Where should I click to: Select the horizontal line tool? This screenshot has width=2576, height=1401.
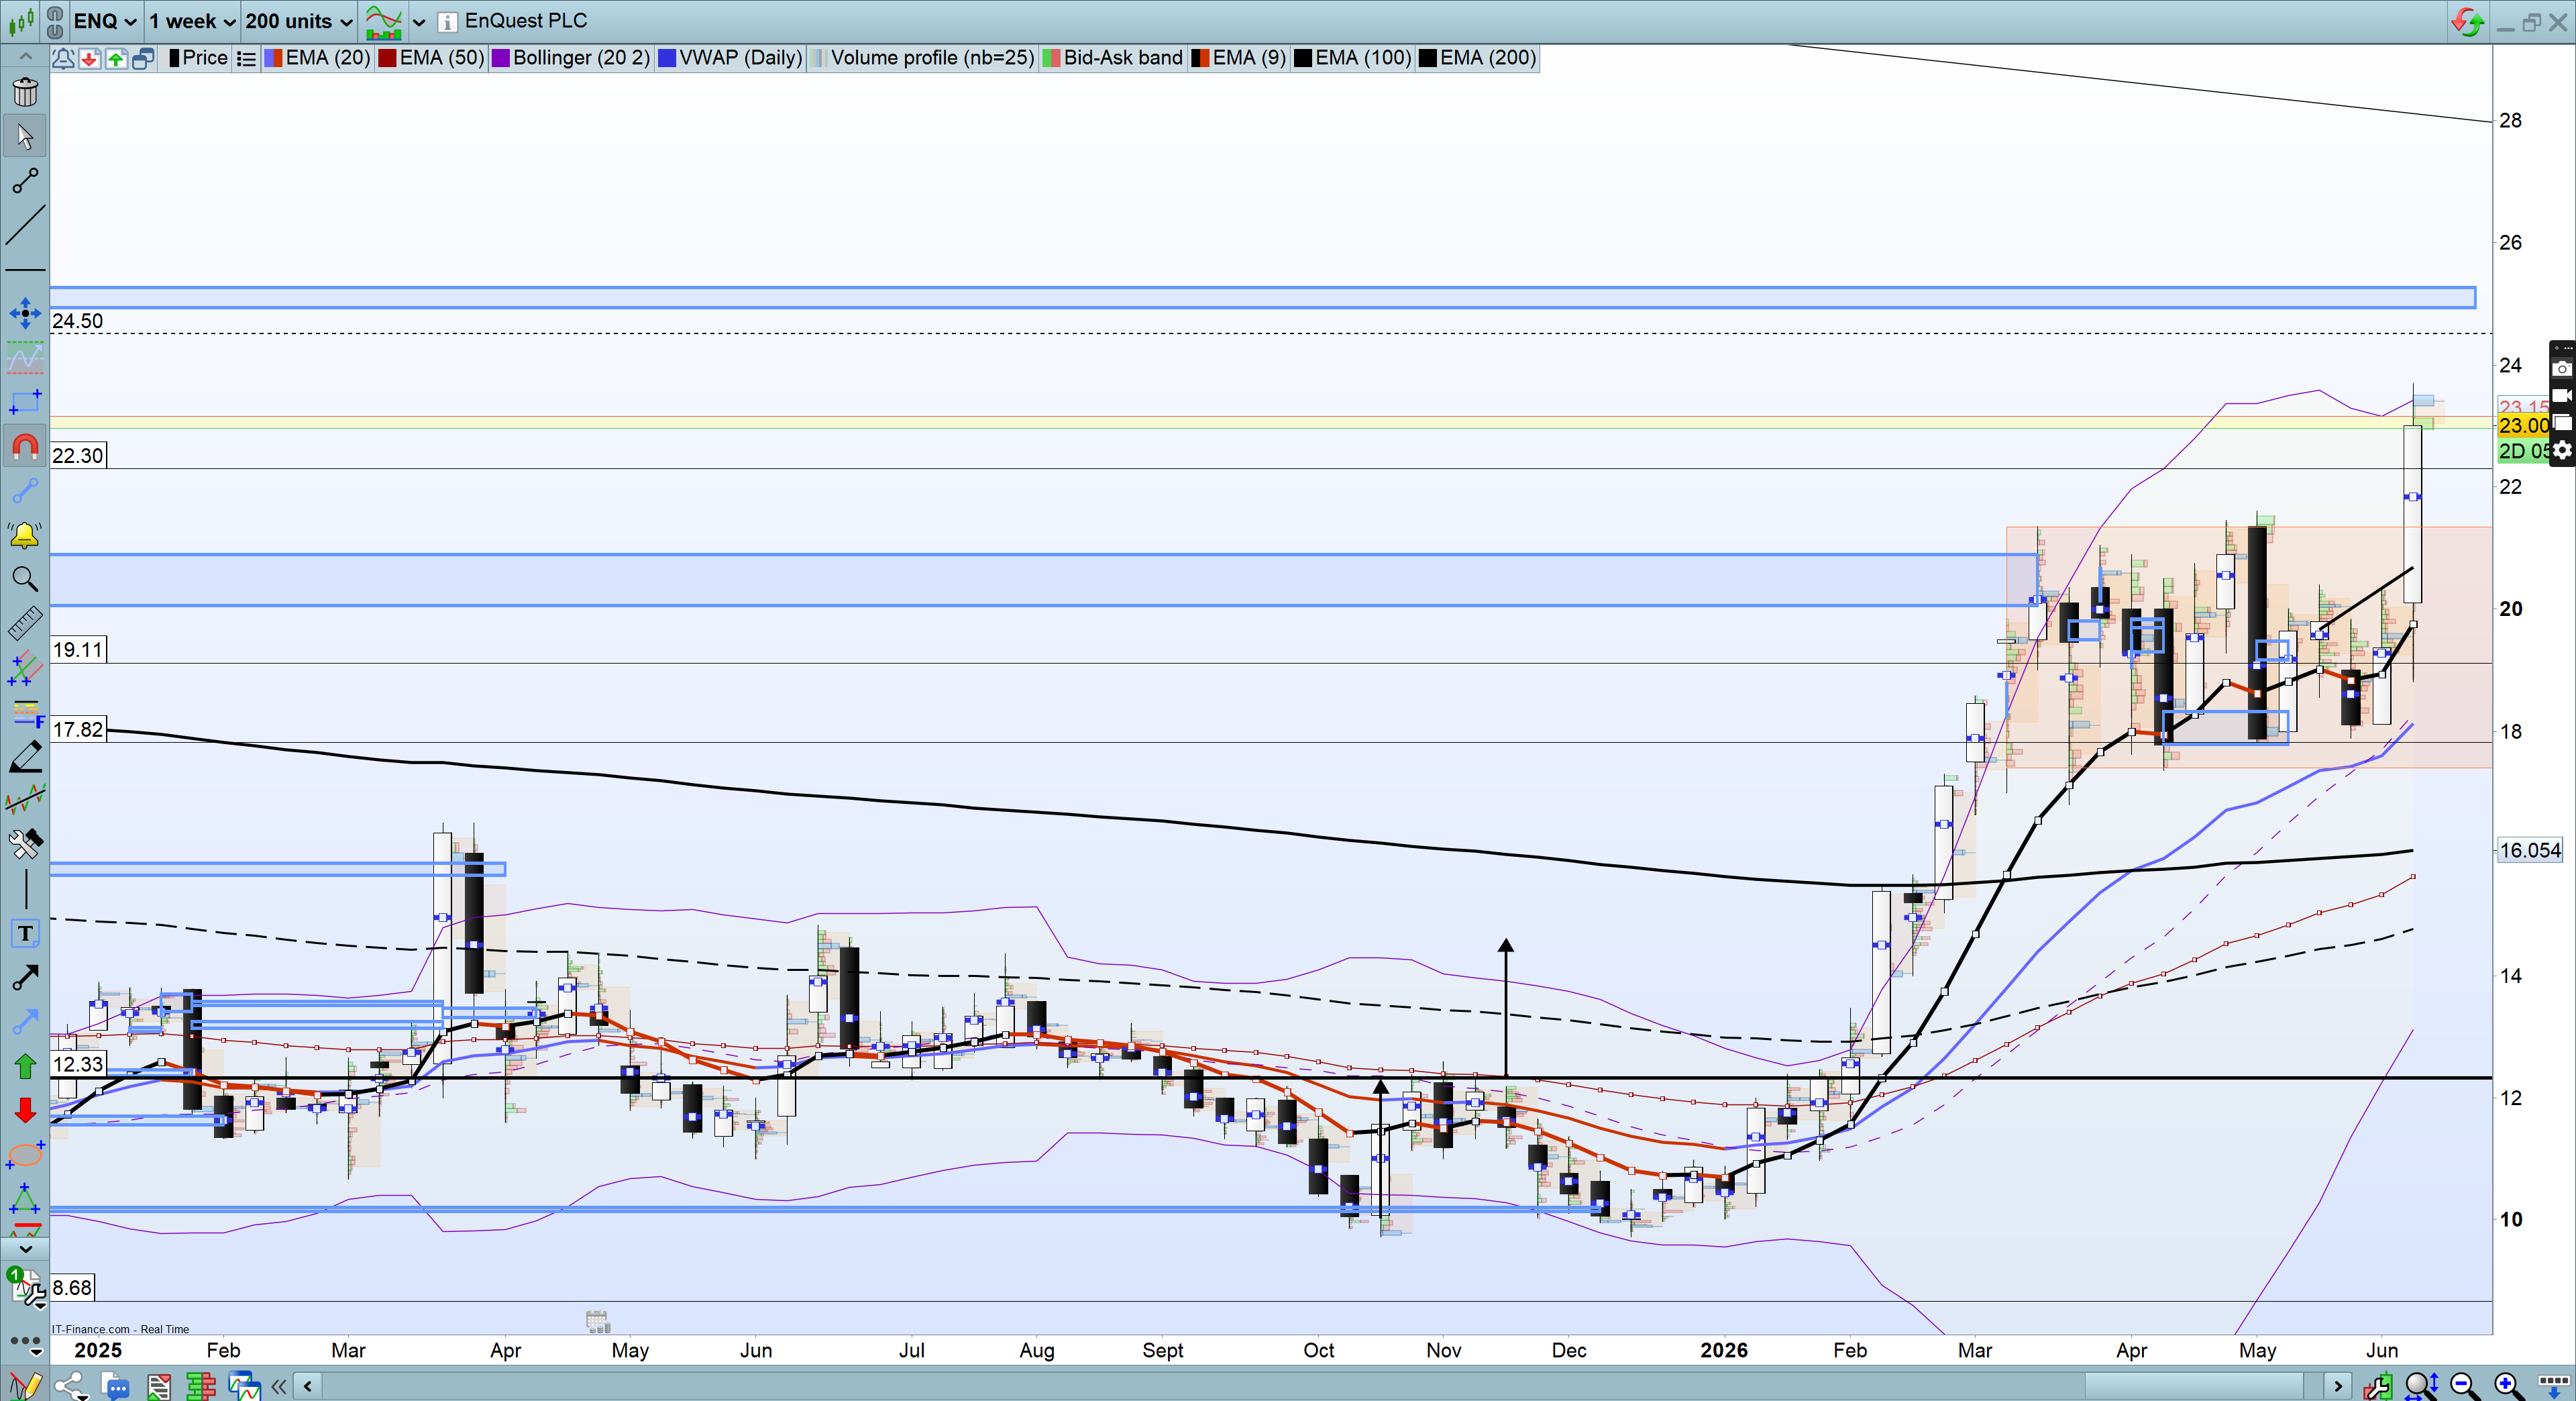tap(25, 270)
